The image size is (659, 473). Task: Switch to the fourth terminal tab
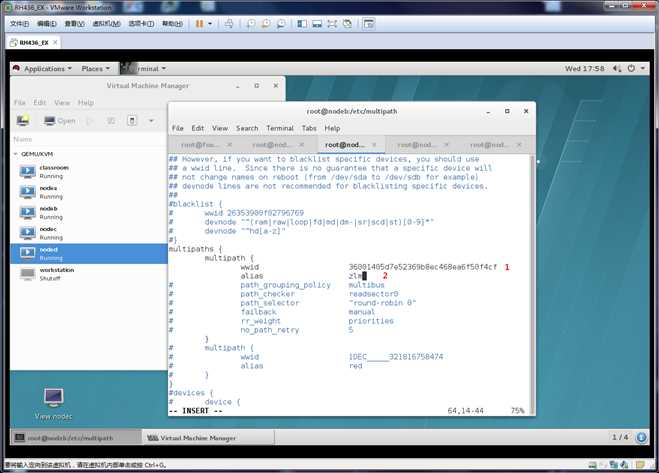tap(416, 145)
